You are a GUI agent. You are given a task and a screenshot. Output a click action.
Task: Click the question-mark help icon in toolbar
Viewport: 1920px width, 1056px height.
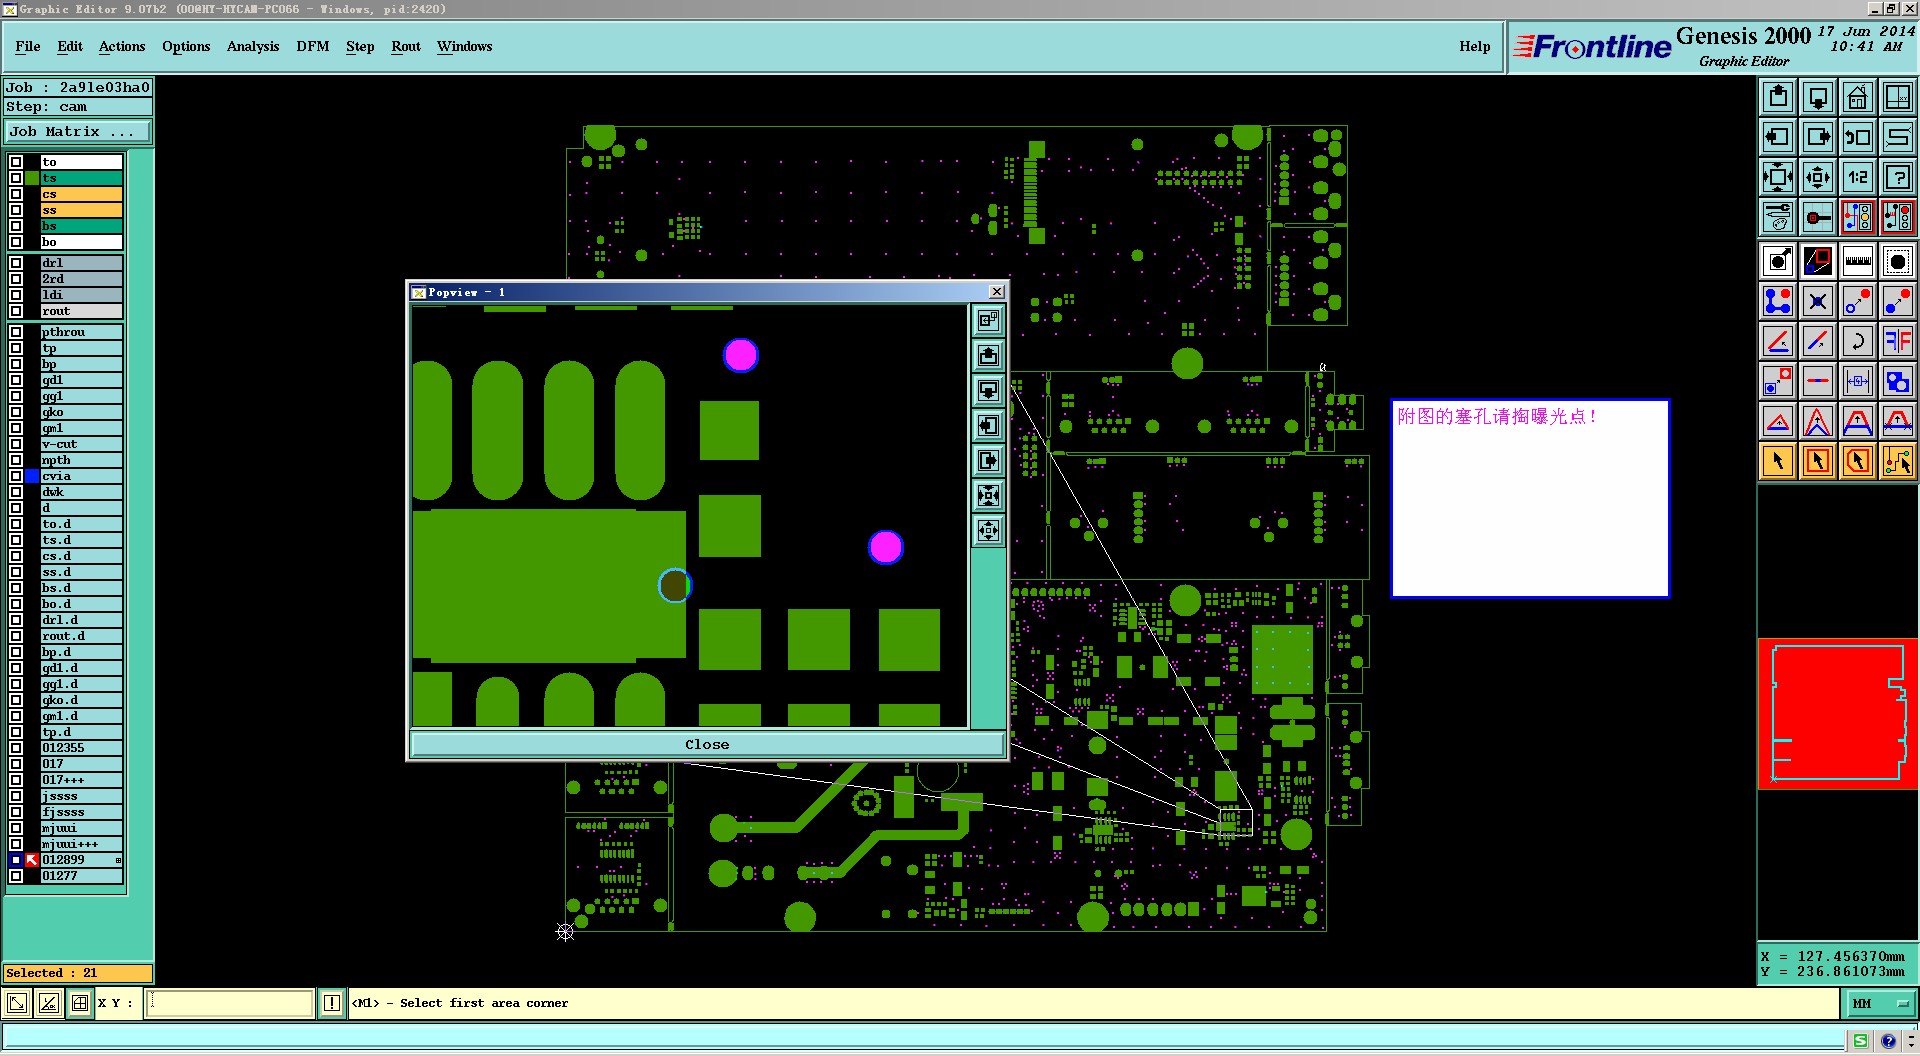[1897, 177]
